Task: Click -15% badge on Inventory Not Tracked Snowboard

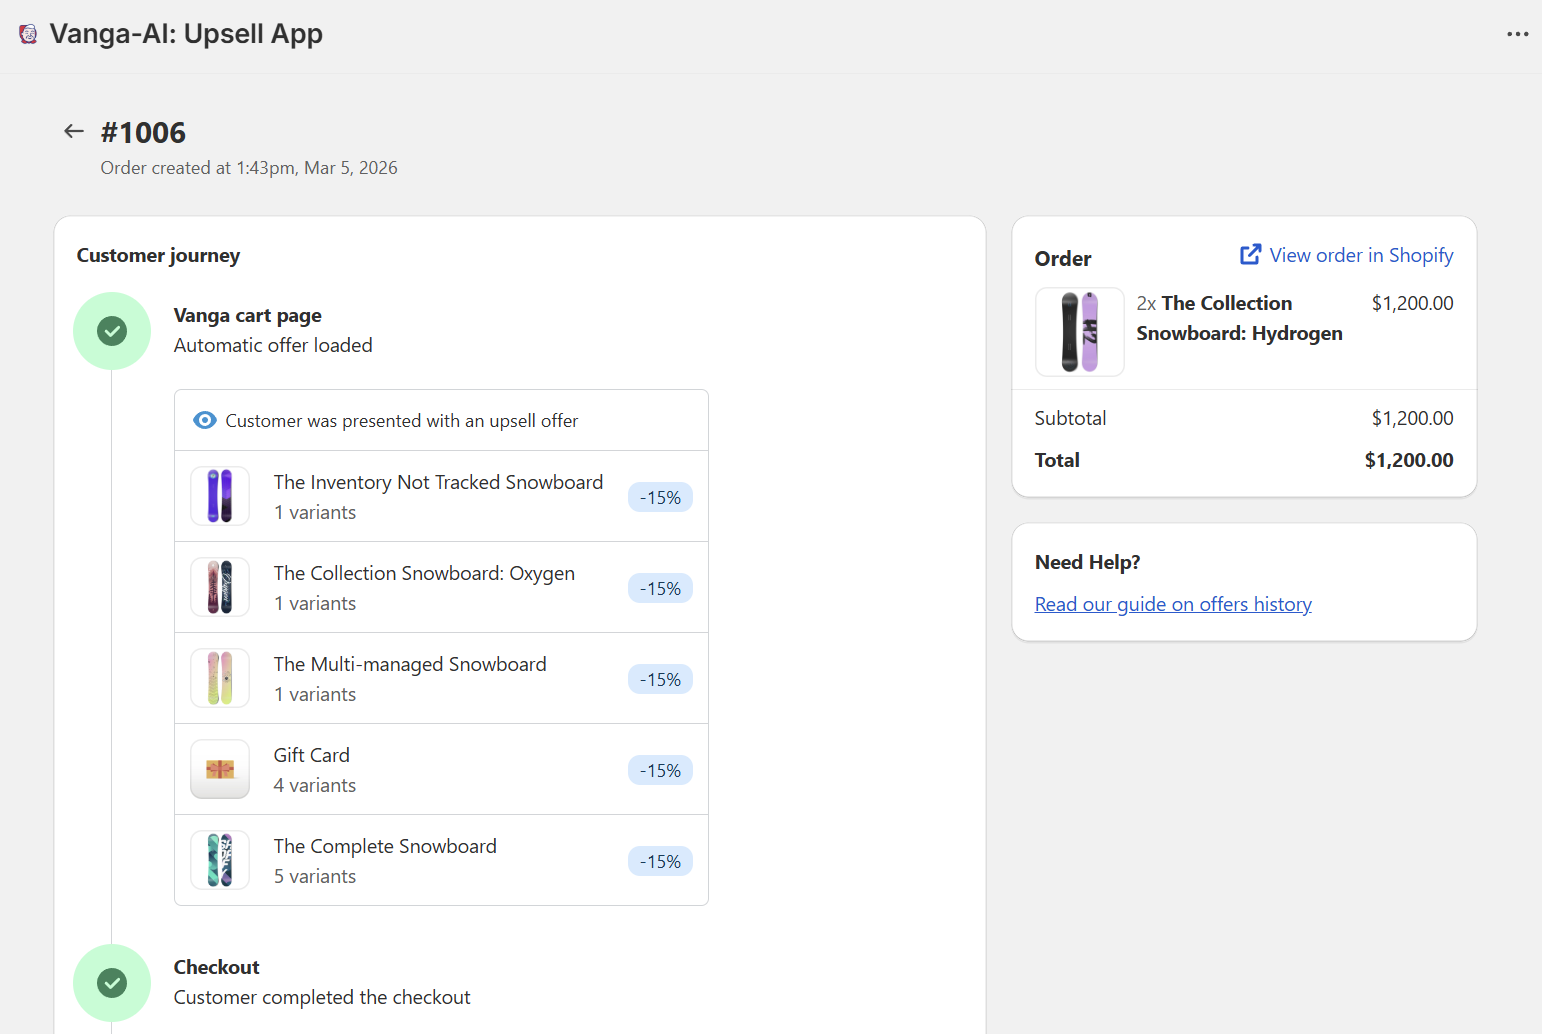Action: (x=660, y=497)
